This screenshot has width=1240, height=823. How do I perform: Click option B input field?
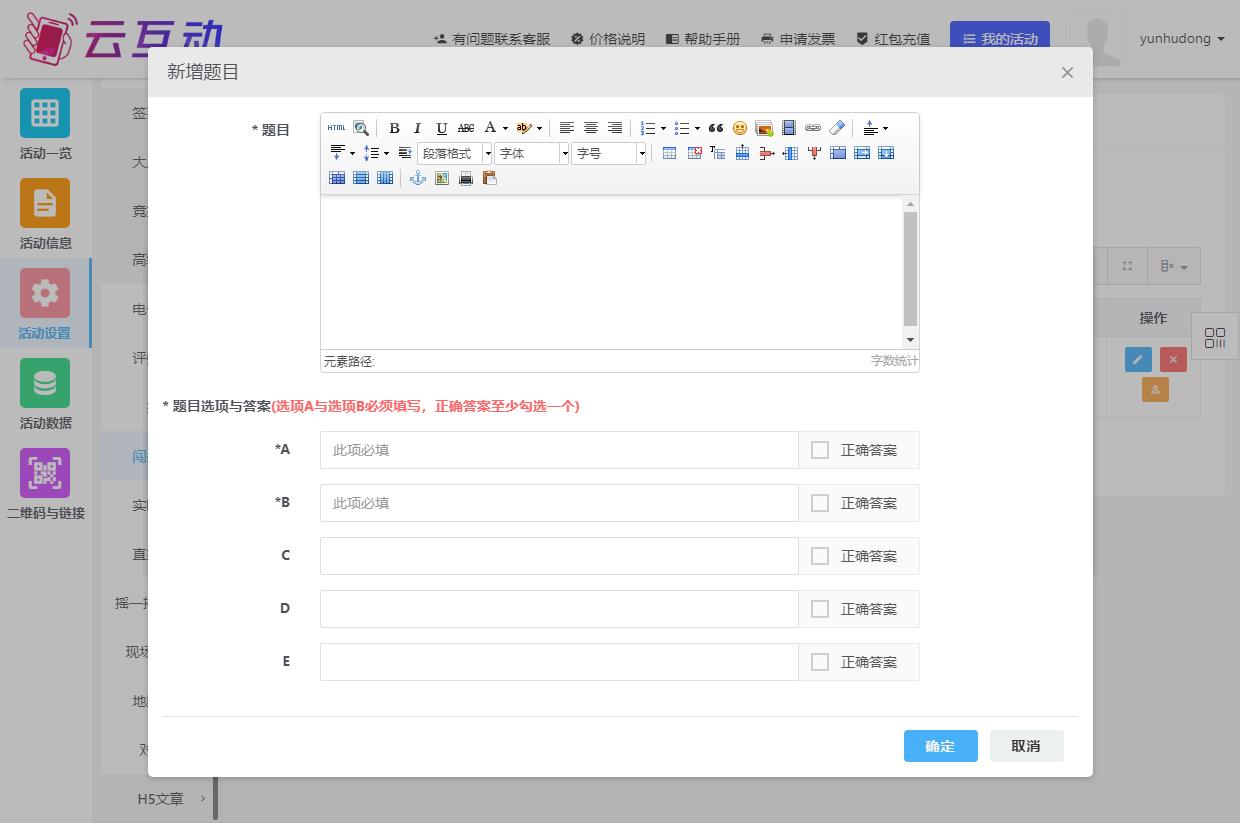(x=559, y=503)
